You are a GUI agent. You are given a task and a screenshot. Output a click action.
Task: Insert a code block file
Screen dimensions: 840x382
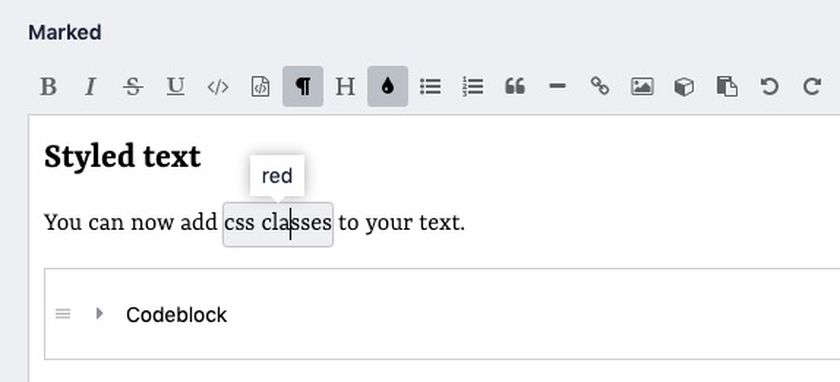point(260,86)
